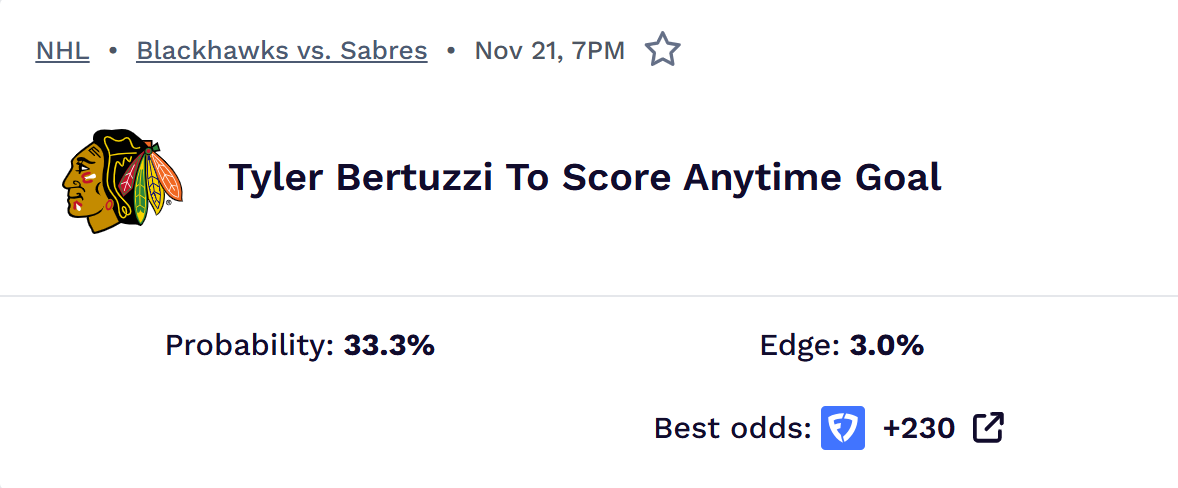Click the Anytime Goal text in the heading

pyautogui.click(x=811, y=178)
